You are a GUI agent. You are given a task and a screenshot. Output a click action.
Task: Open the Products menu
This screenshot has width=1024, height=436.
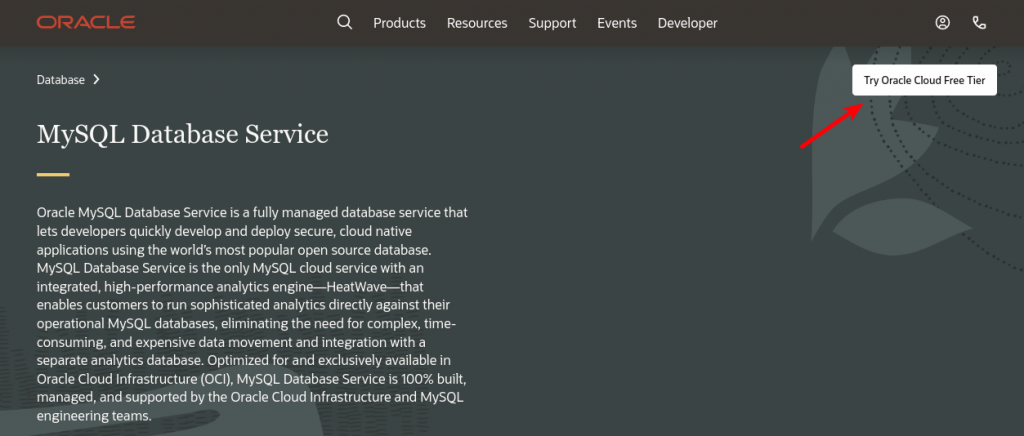click(x=400, y=23)
